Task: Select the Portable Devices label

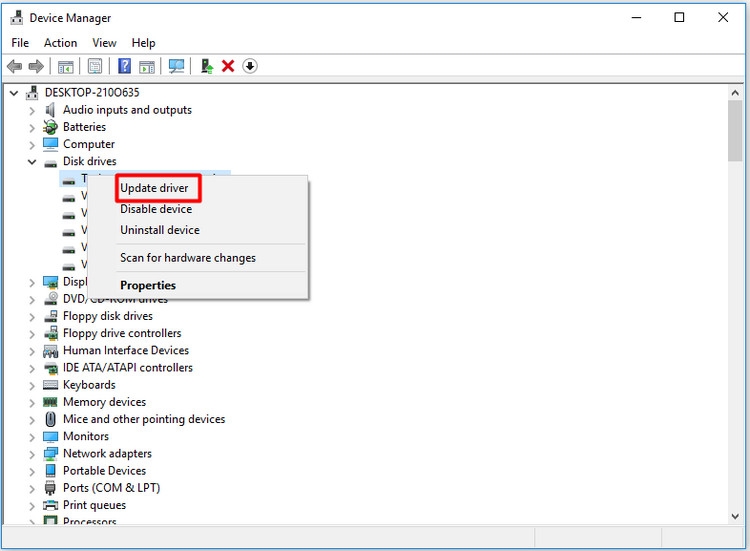Action: [x=104, y=471]
